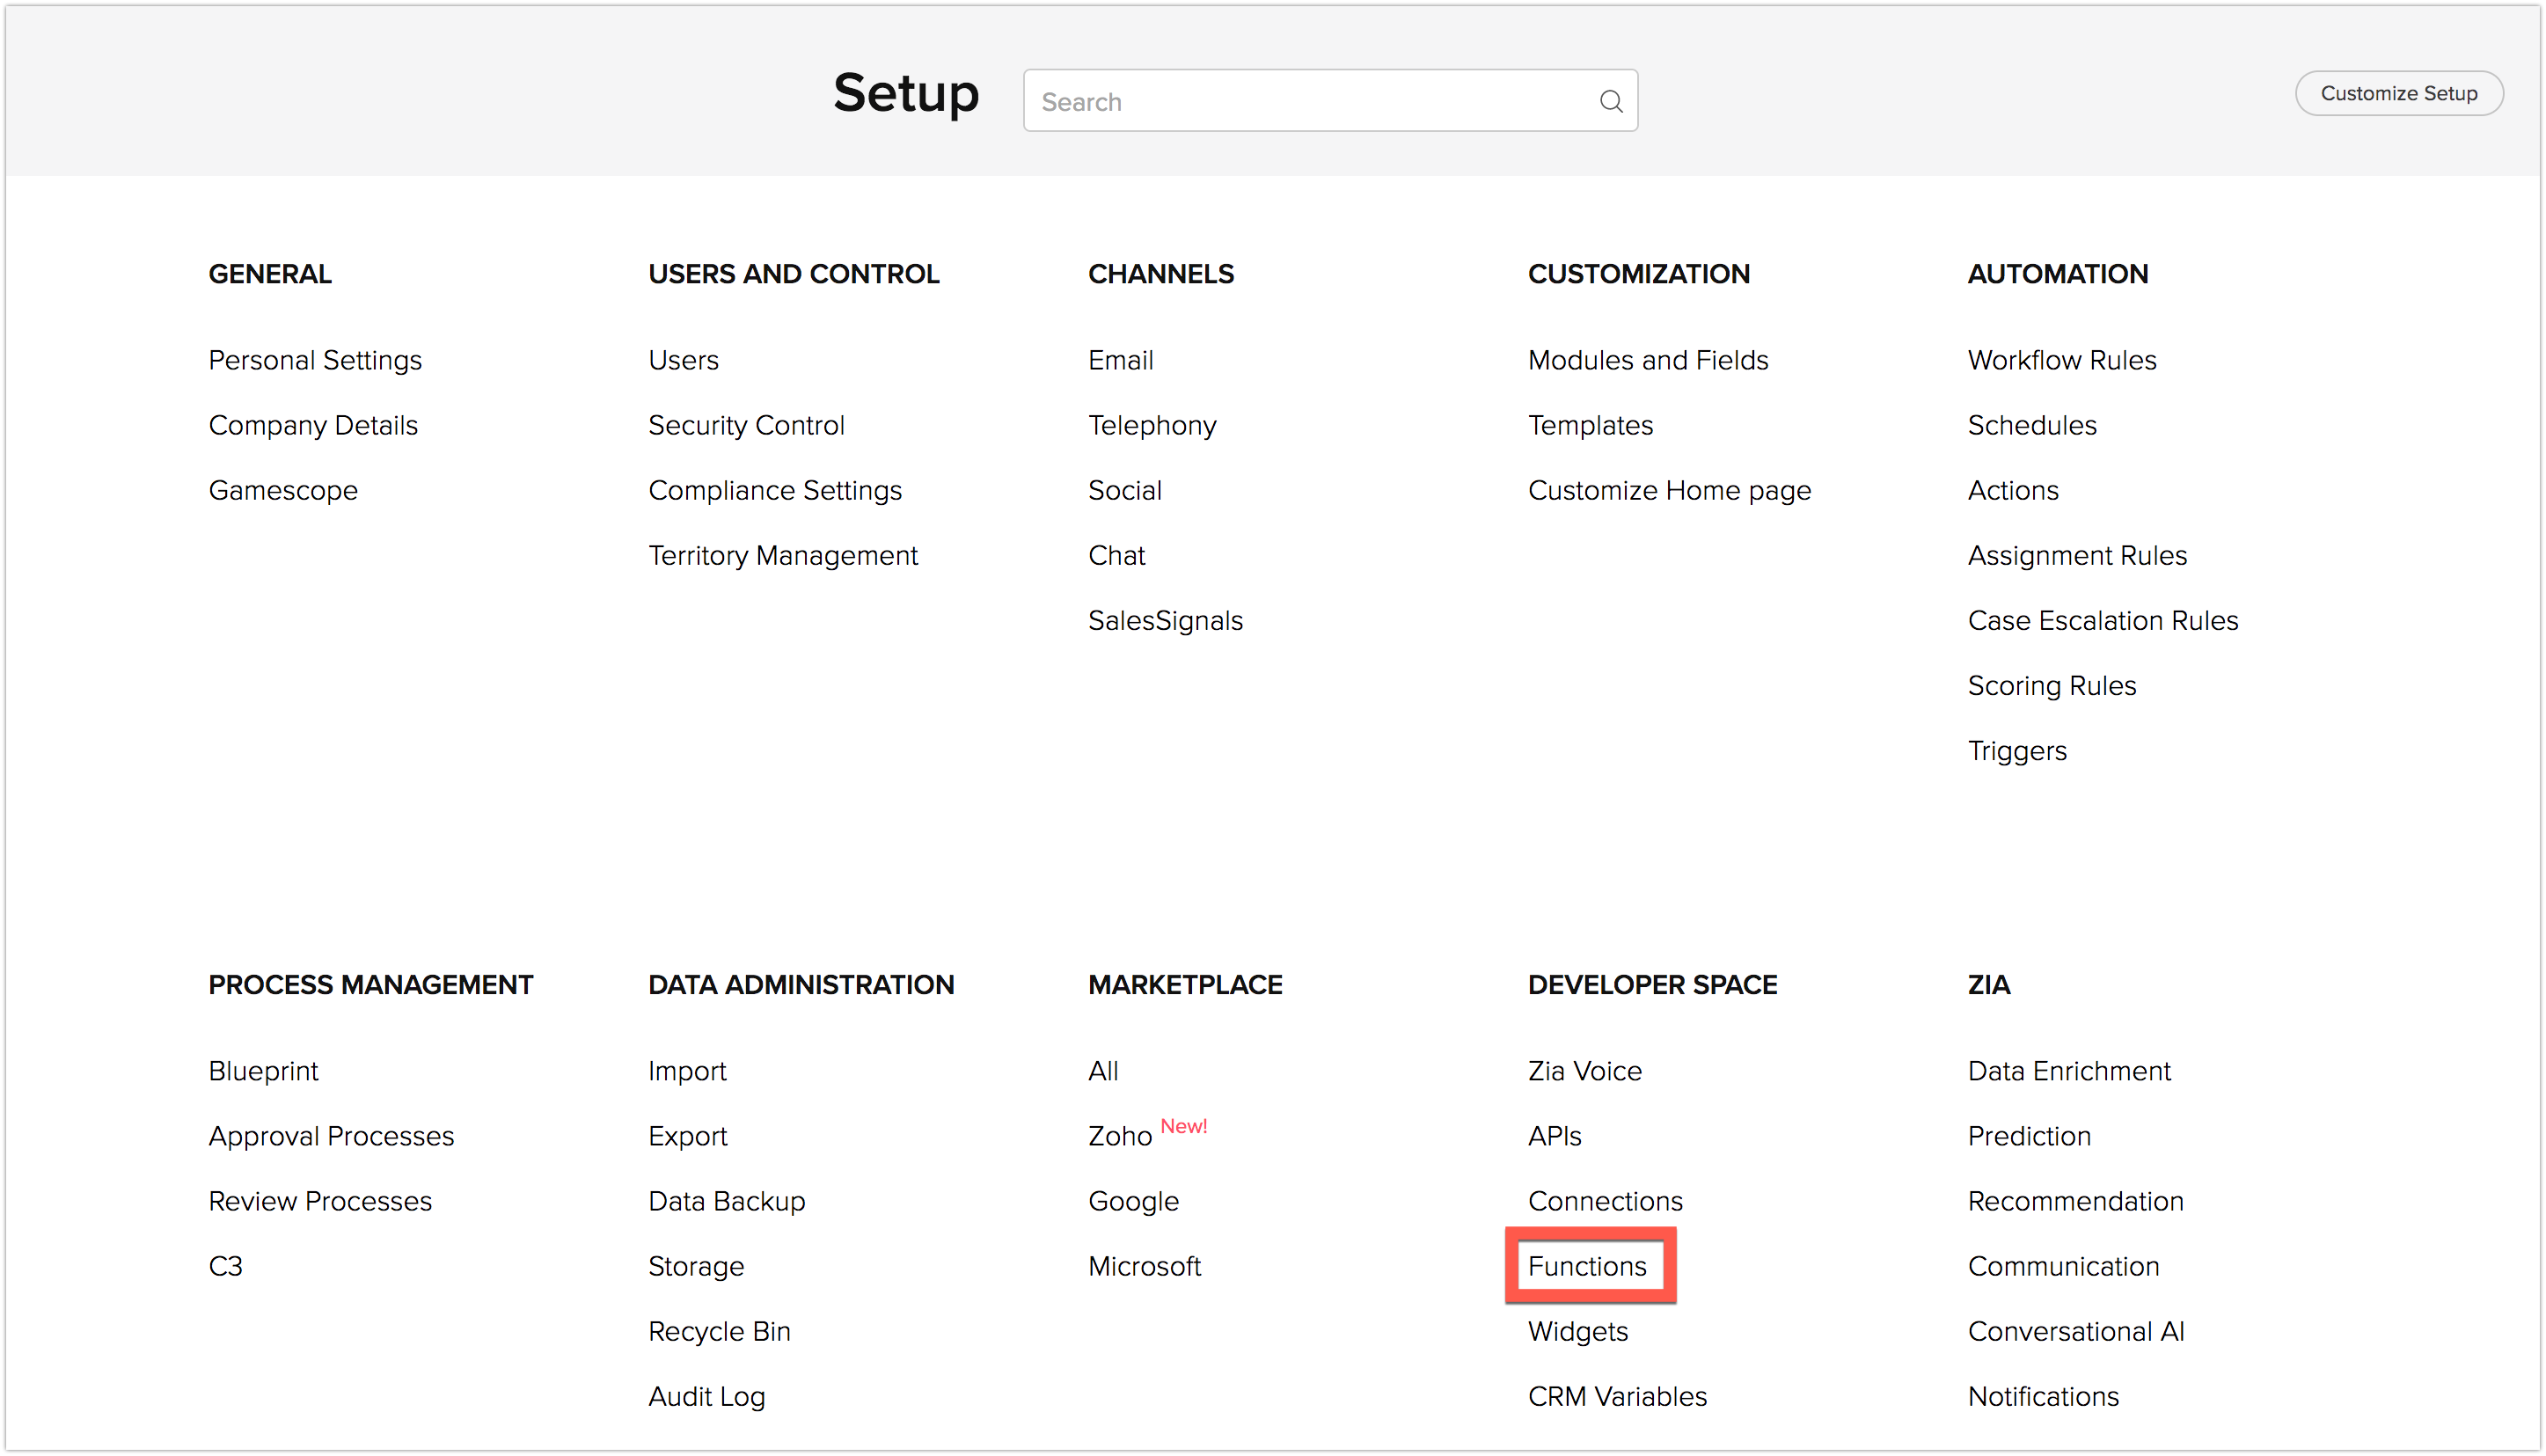Open Telephony under Channels
Viewport: 2546px width, 1456px height.
point(1152,425)
